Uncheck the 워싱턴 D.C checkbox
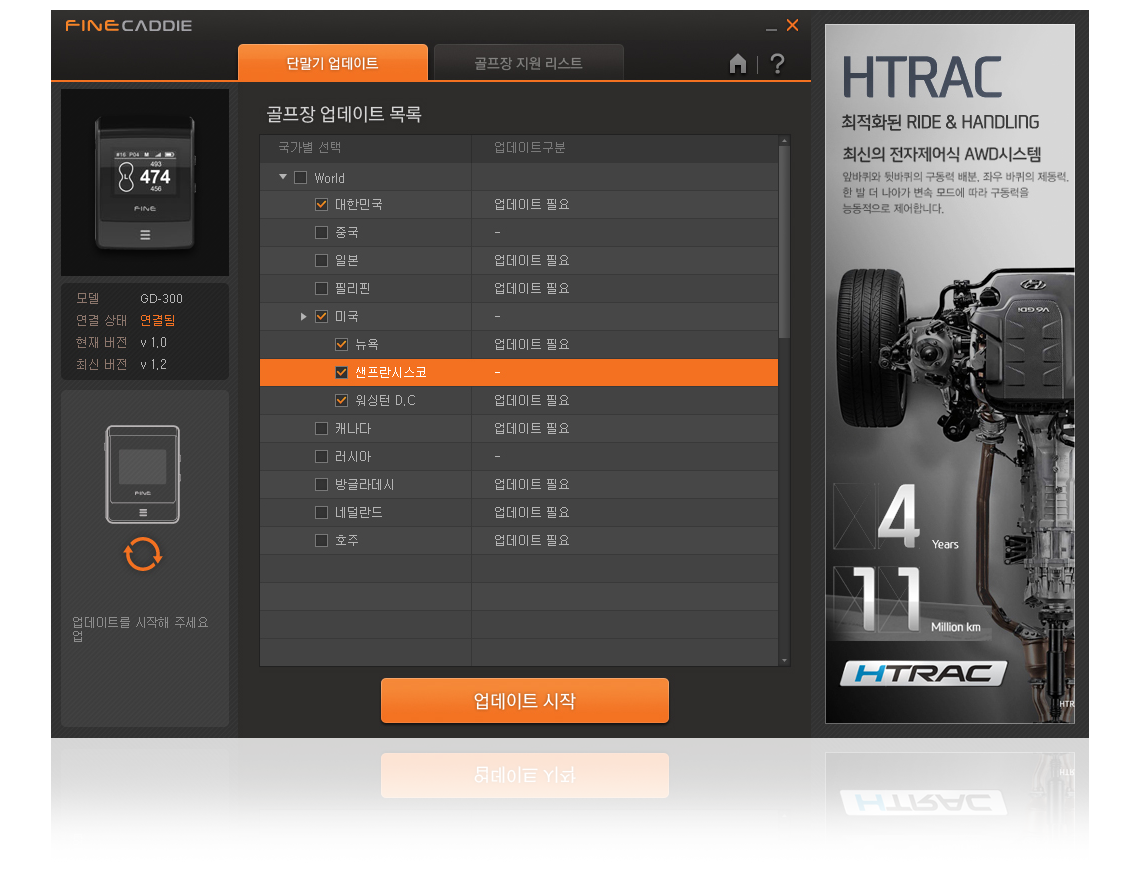The height and width of the screenshot is (888, 1140). 342,401
